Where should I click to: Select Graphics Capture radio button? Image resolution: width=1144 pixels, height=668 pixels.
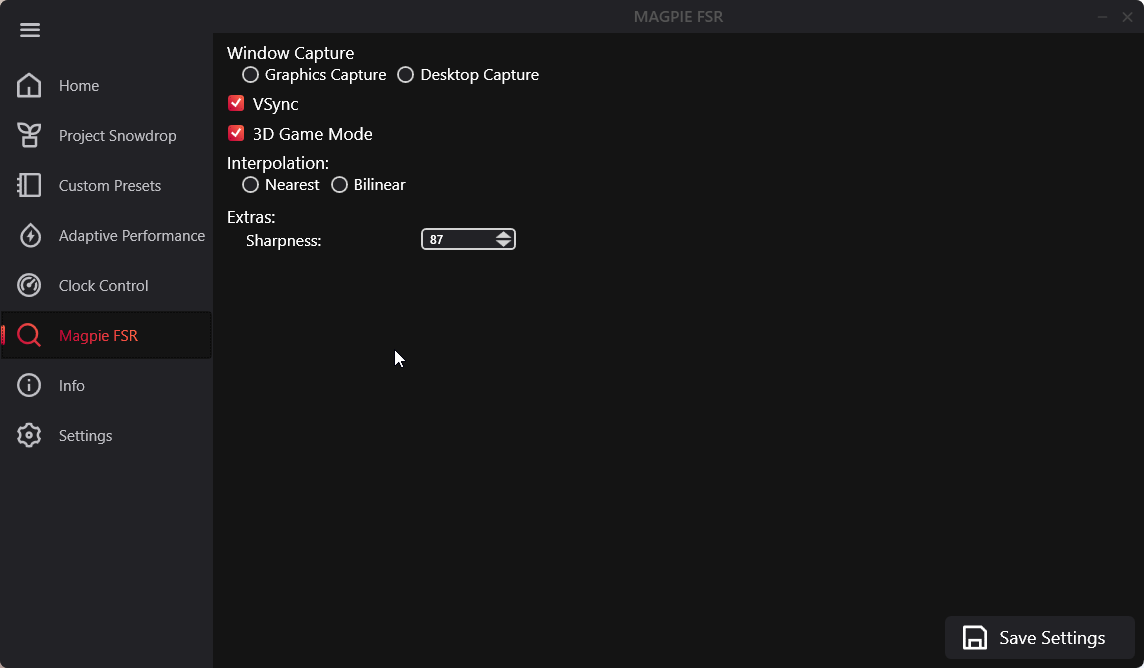click(250, 74)
